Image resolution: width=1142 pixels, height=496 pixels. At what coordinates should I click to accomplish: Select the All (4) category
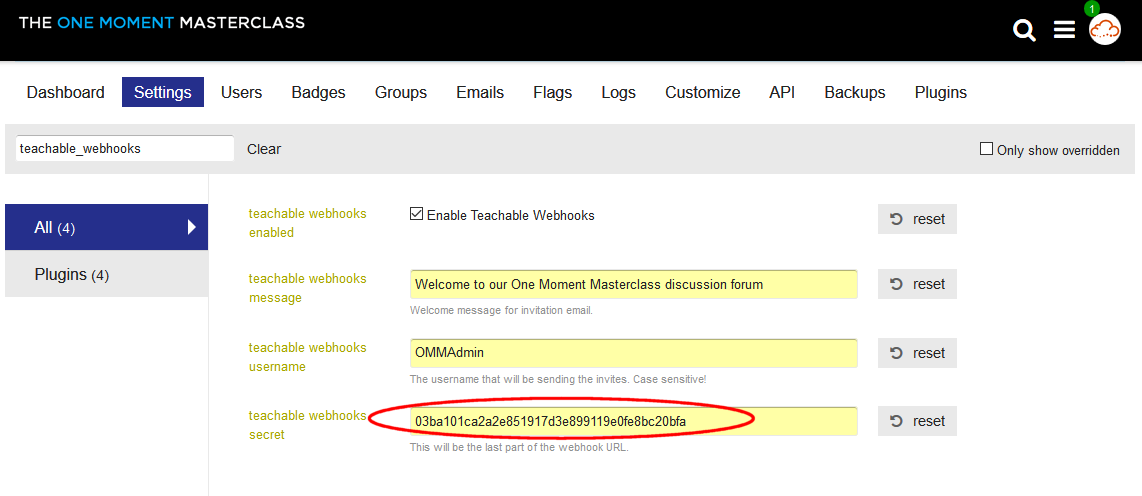[106, 227]
